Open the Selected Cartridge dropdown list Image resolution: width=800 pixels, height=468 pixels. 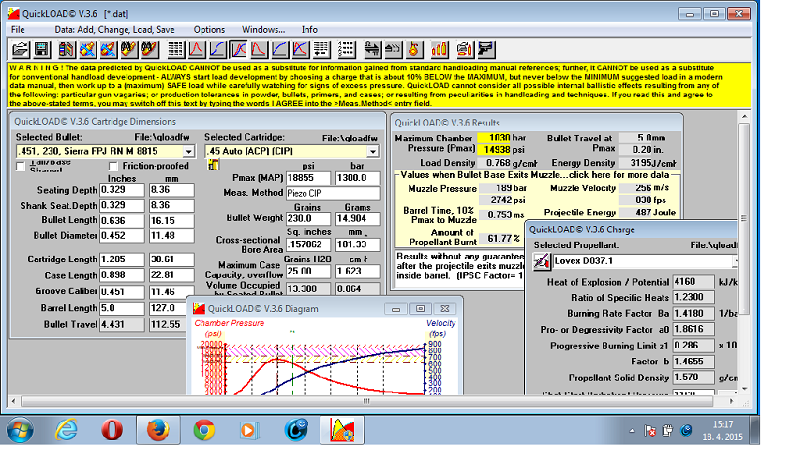click(373, 150)
